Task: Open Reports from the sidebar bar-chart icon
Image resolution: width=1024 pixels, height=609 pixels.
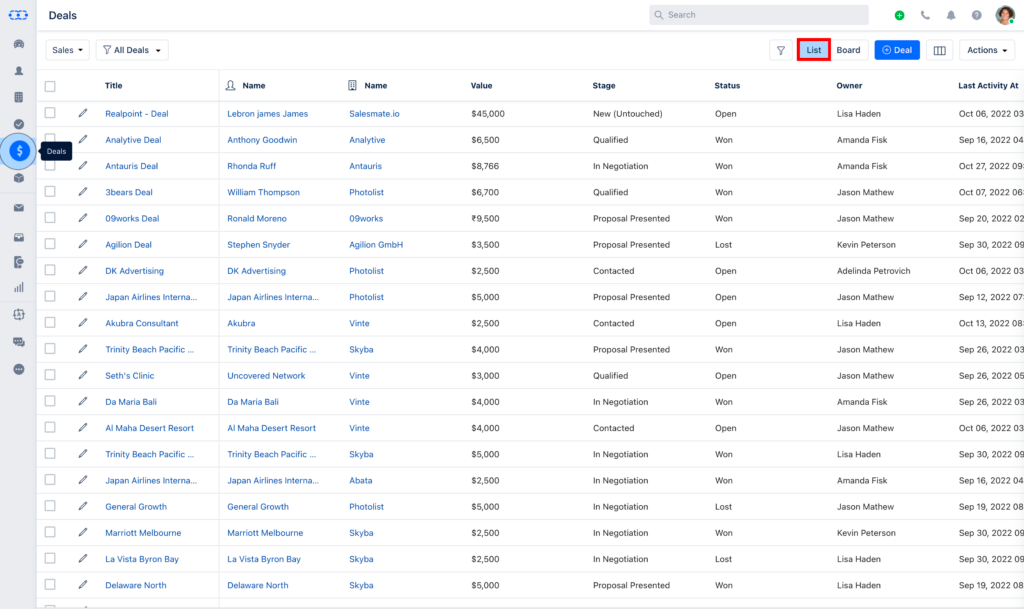Action: click(18, 285)
